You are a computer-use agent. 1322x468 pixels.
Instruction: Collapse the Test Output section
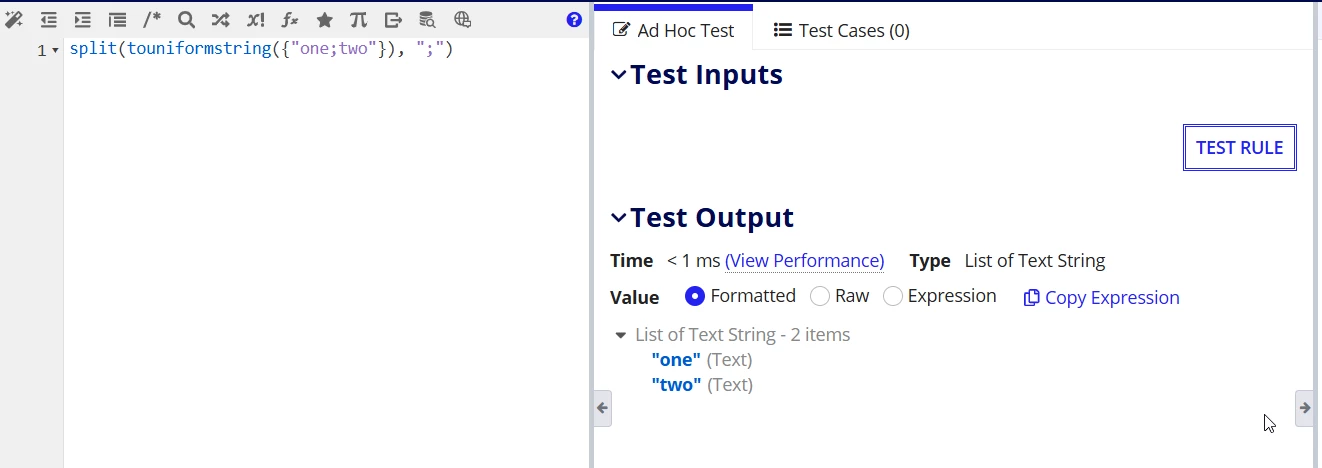[619, 218]
